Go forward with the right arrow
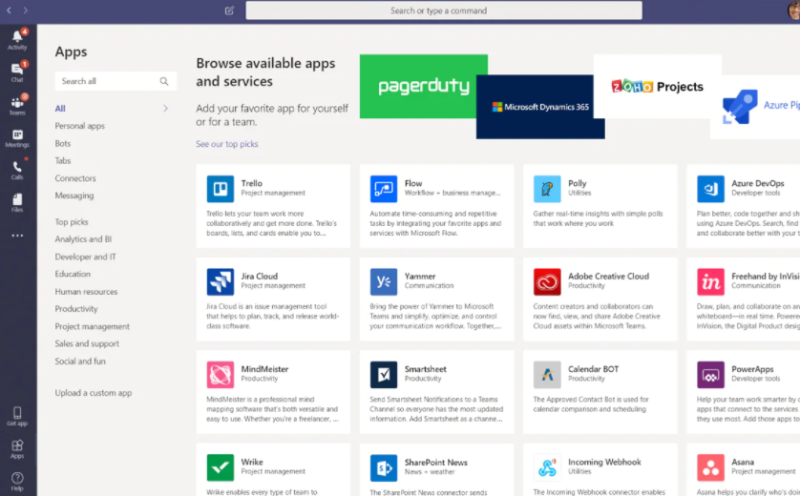Viewport: 800px width, 496px height. point(26,10)
